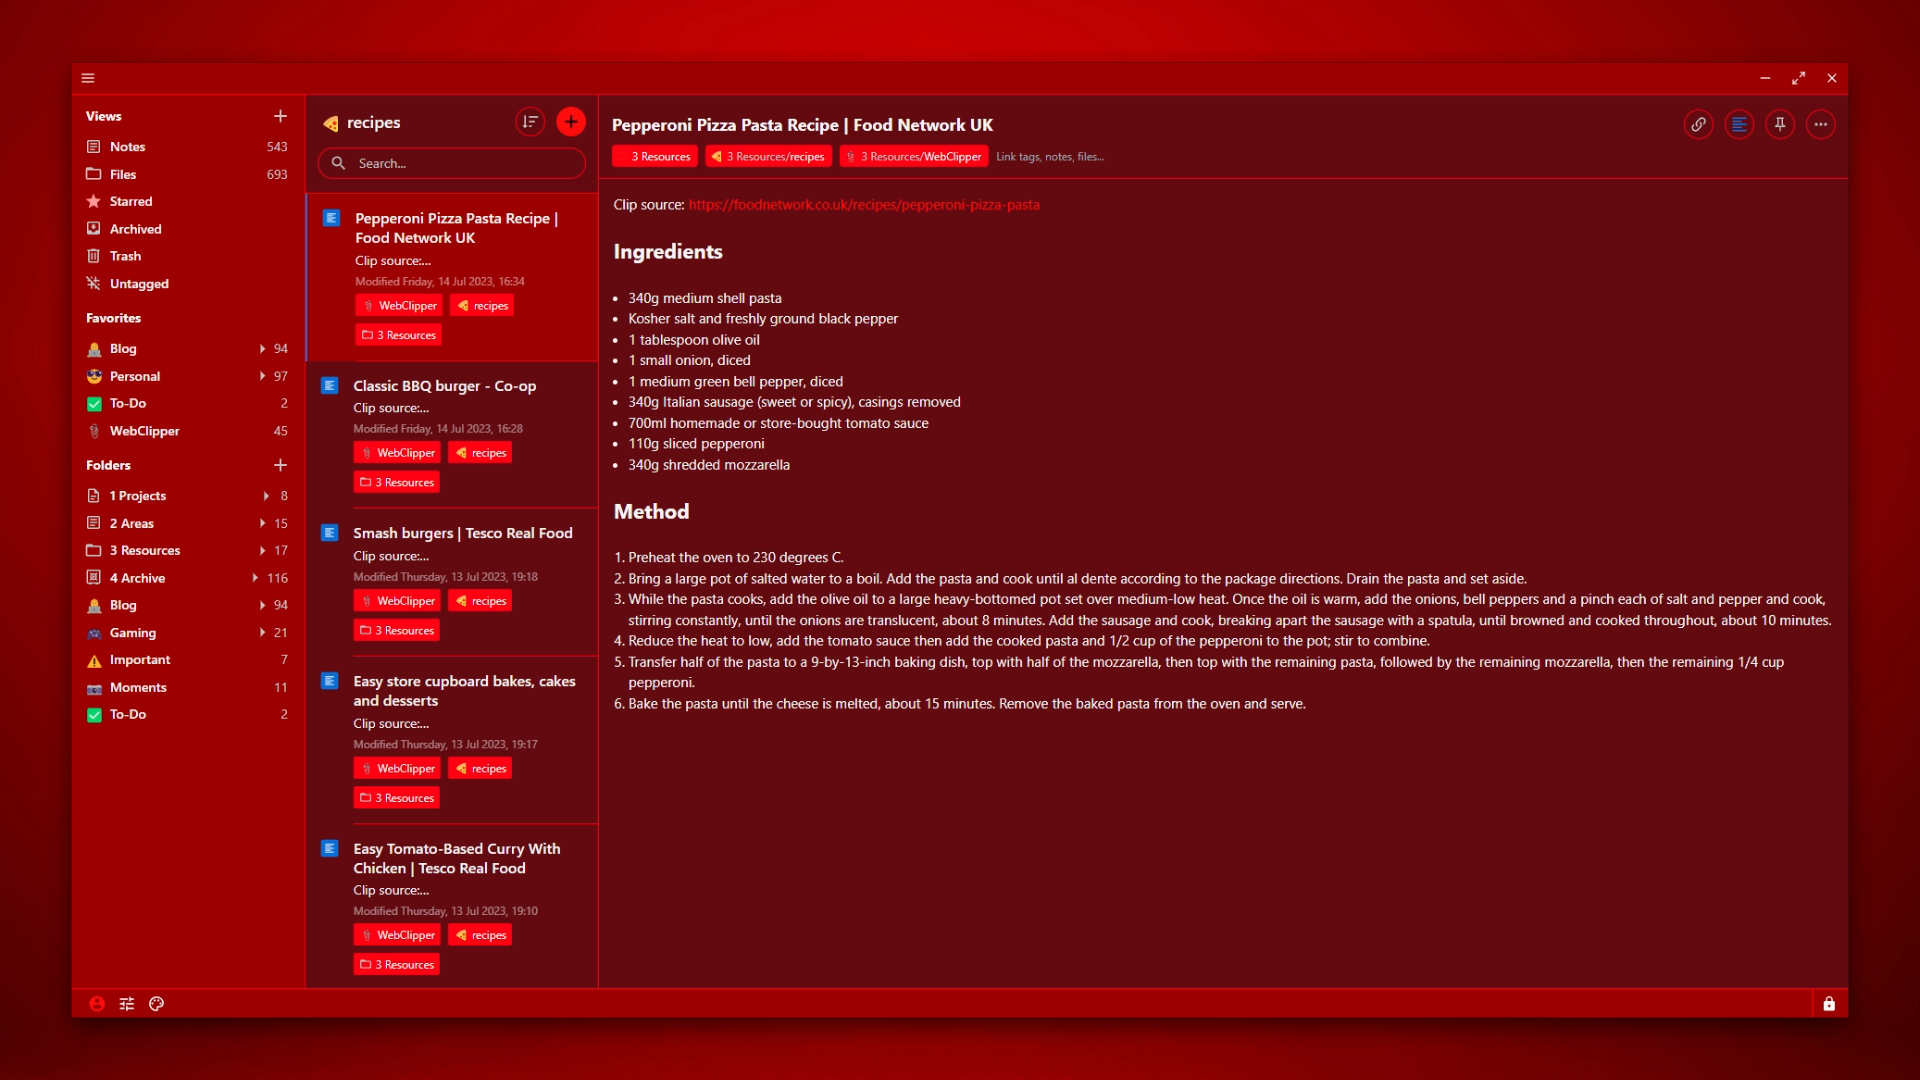Click the 3 Resources/recipes tag

pos(768,157)
